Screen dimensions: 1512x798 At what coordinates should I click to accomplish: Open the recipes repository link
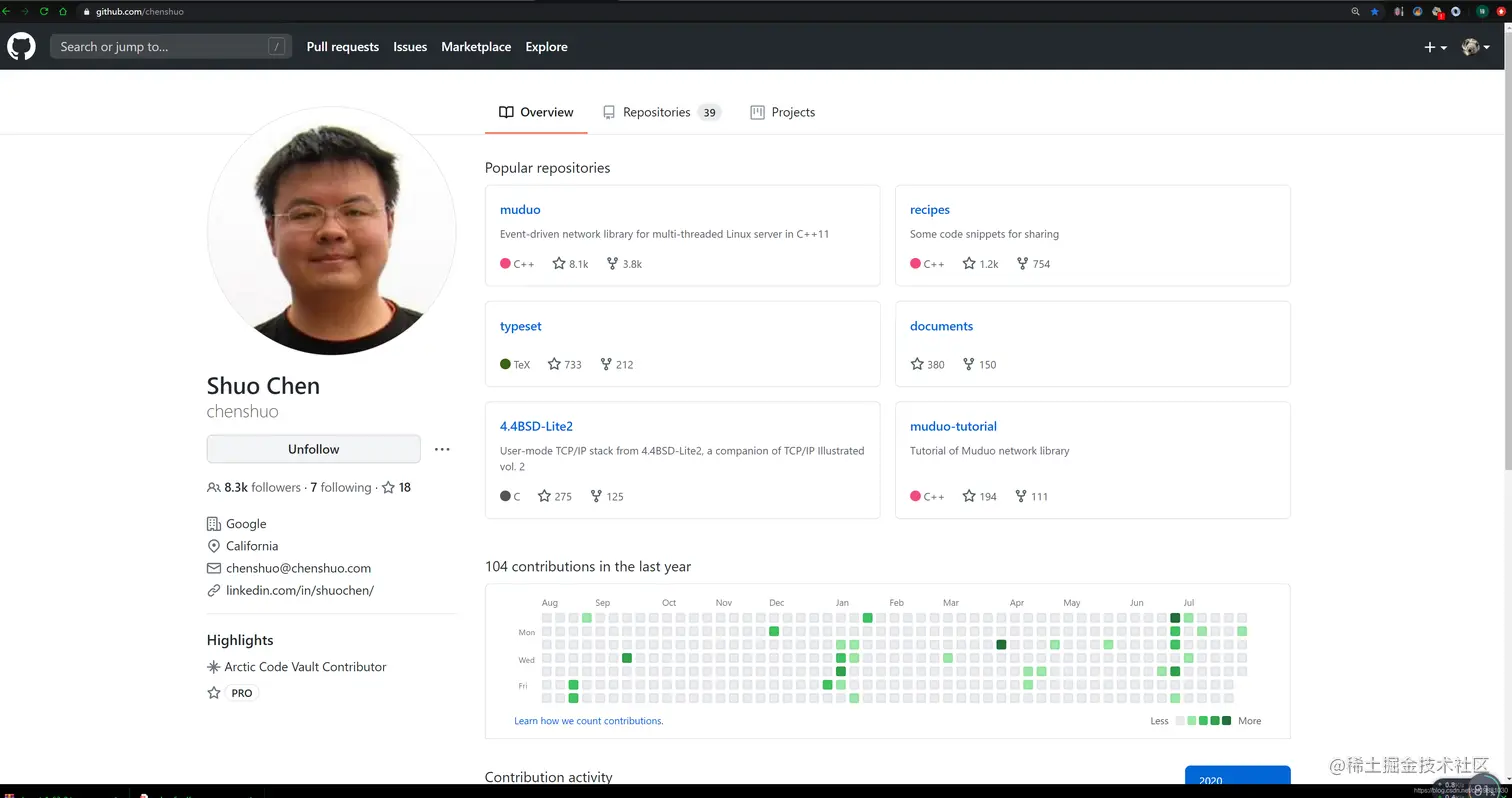tap(930, 210)
